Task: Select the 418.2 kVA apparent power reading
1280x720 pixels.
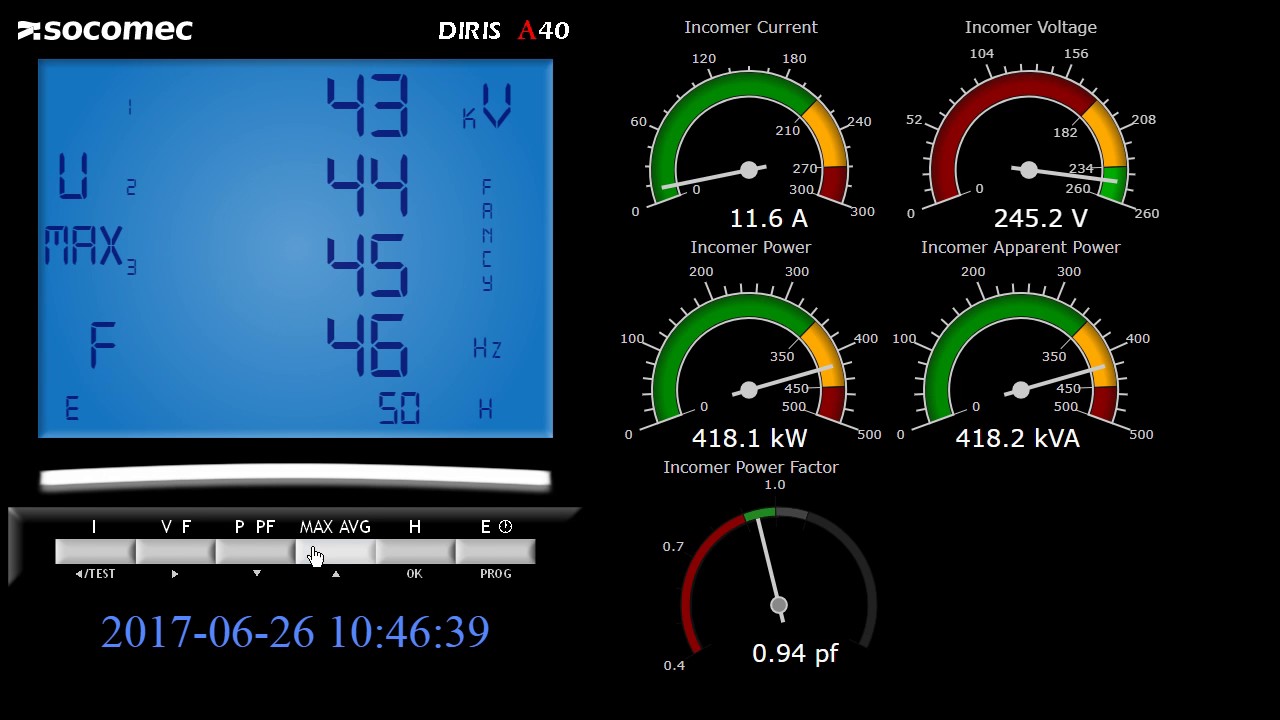Action: [x=1017, y=438]
